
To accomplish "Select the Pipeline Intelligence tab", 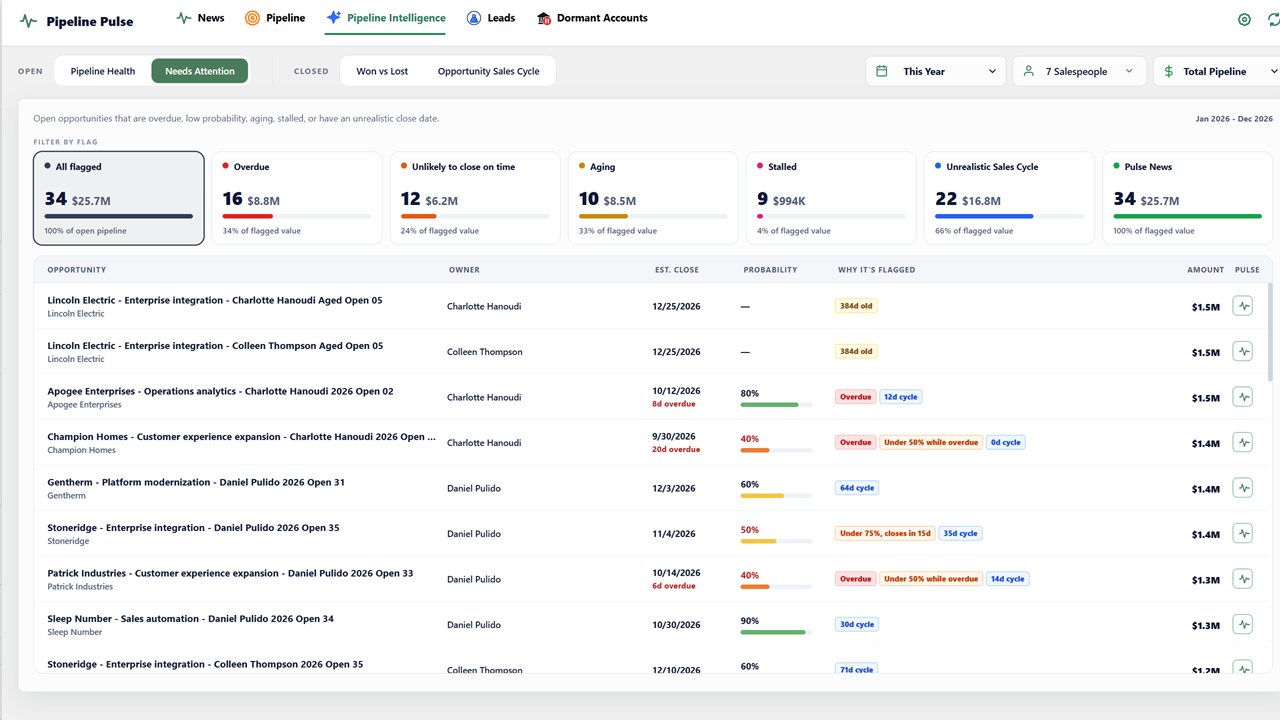I will point(385,18).
